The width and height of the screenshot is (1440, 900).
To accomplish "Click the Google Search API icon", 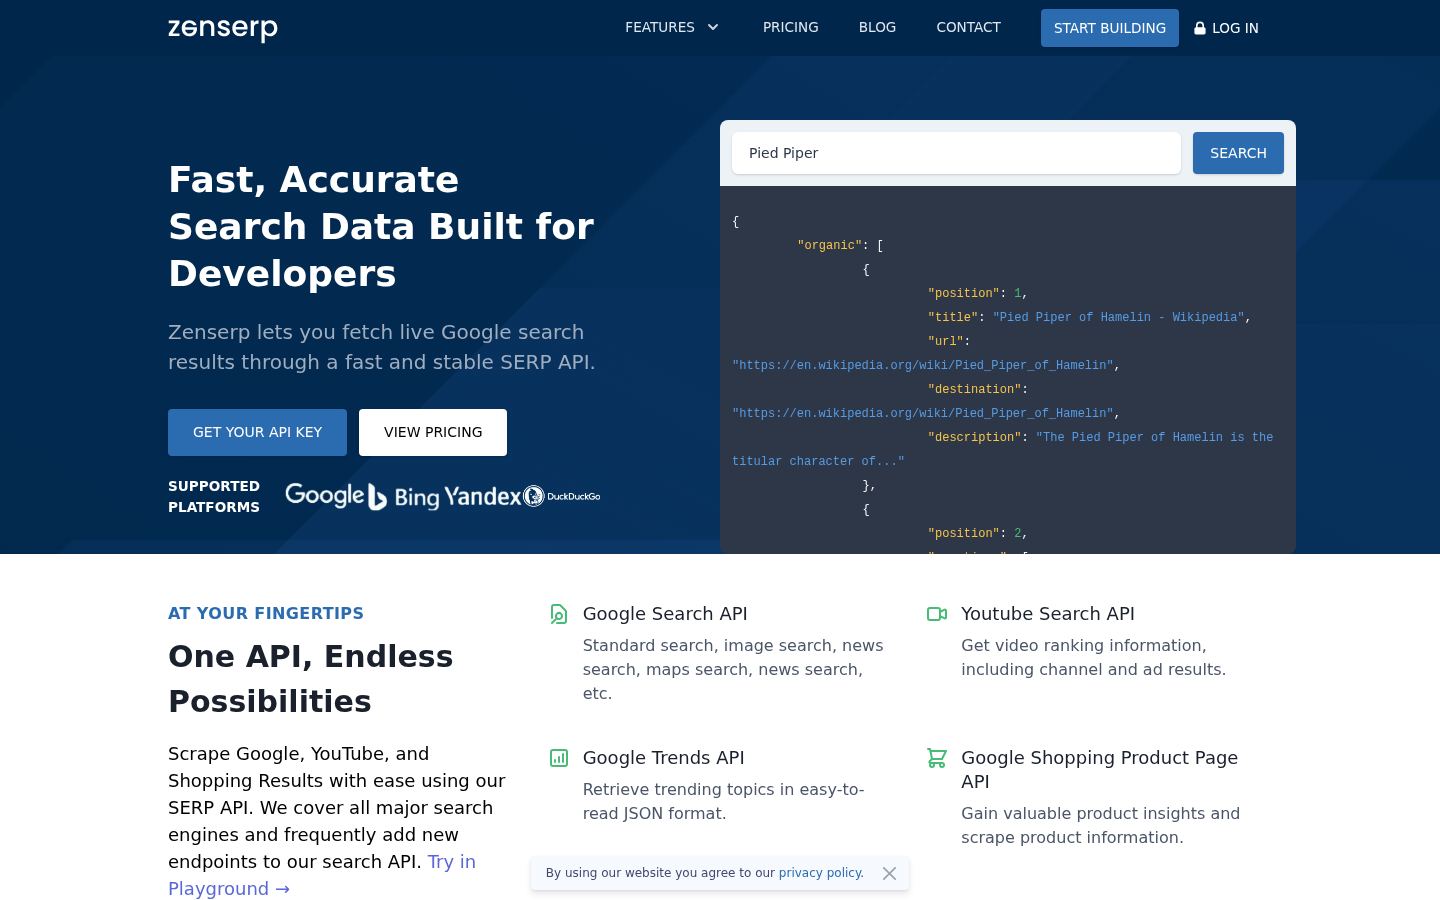I will [x=559, y=614].
